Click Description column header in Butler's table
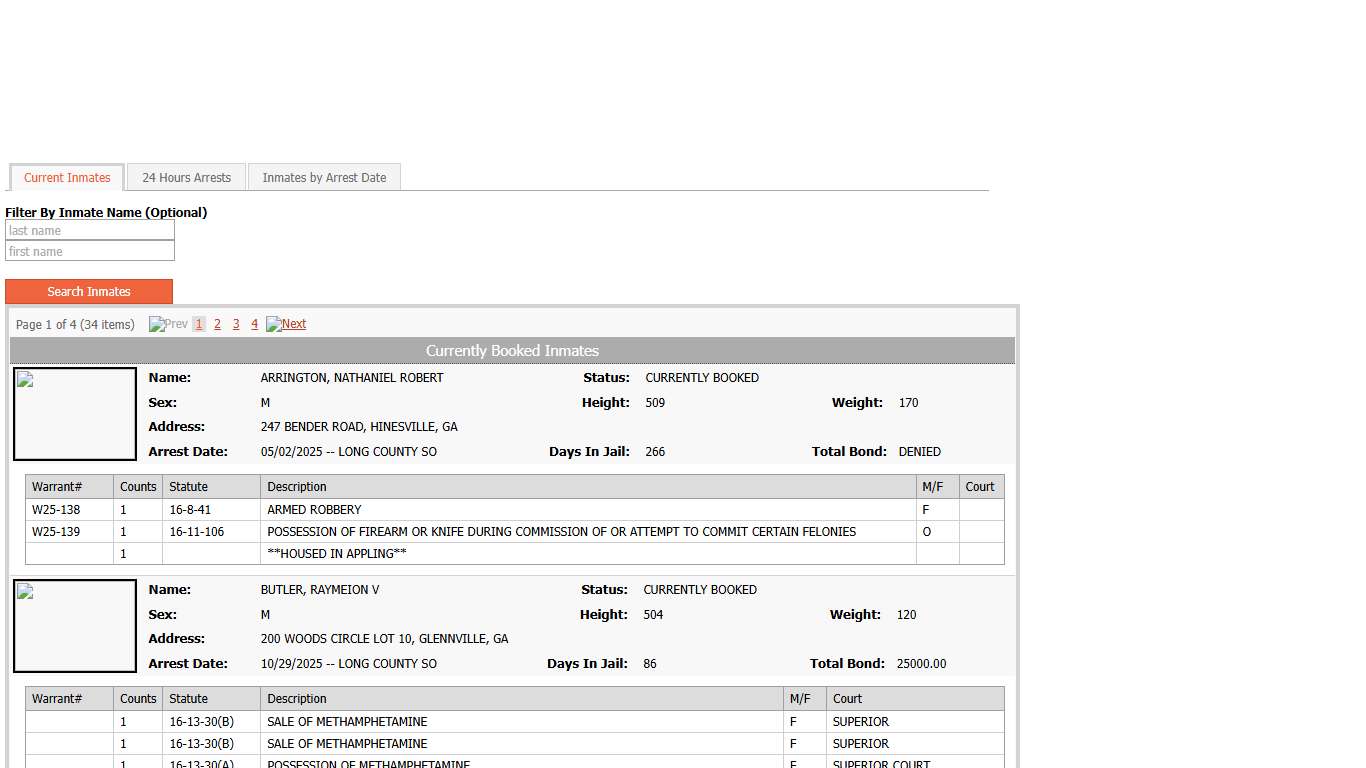 click(297, 699)
